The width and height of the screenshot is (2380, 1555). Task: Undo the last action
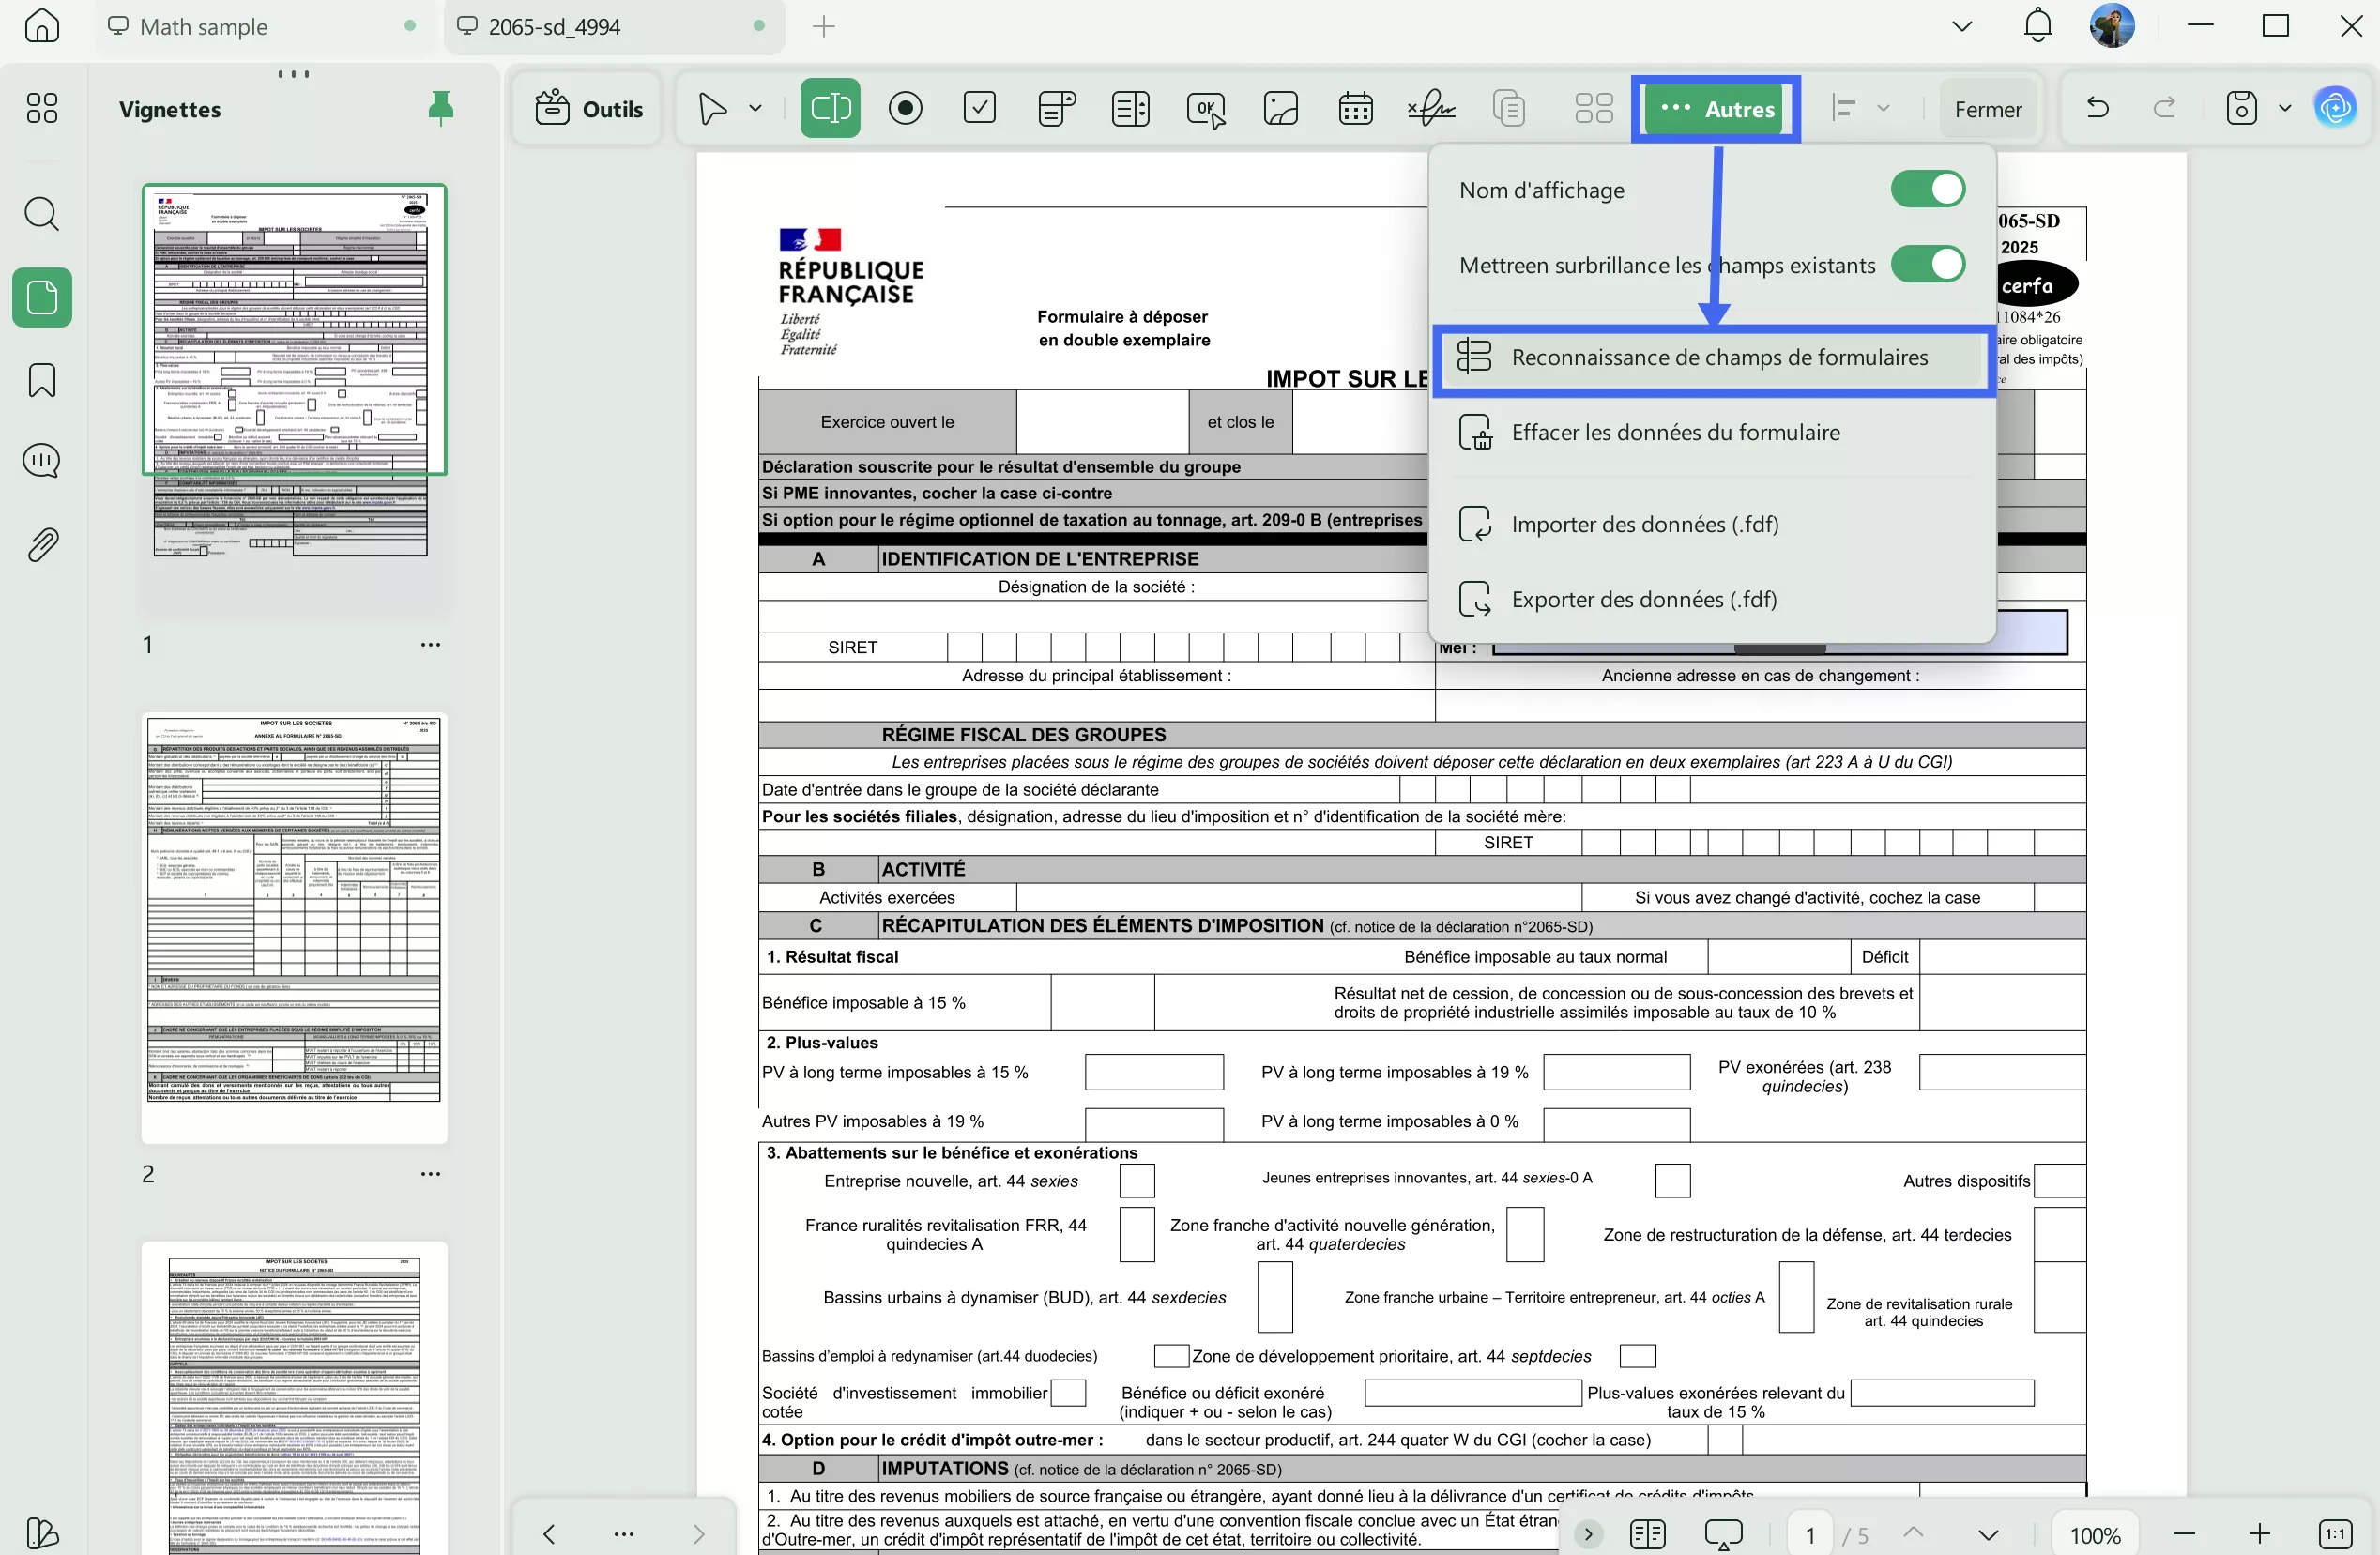(2097, 108)
